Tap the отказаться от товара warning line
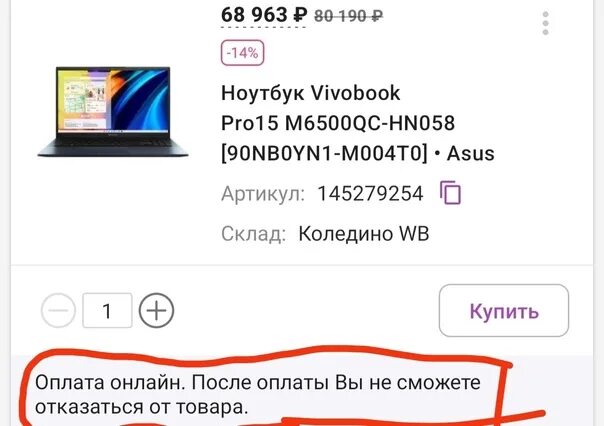Screen dimensions: 604x426 141,408
